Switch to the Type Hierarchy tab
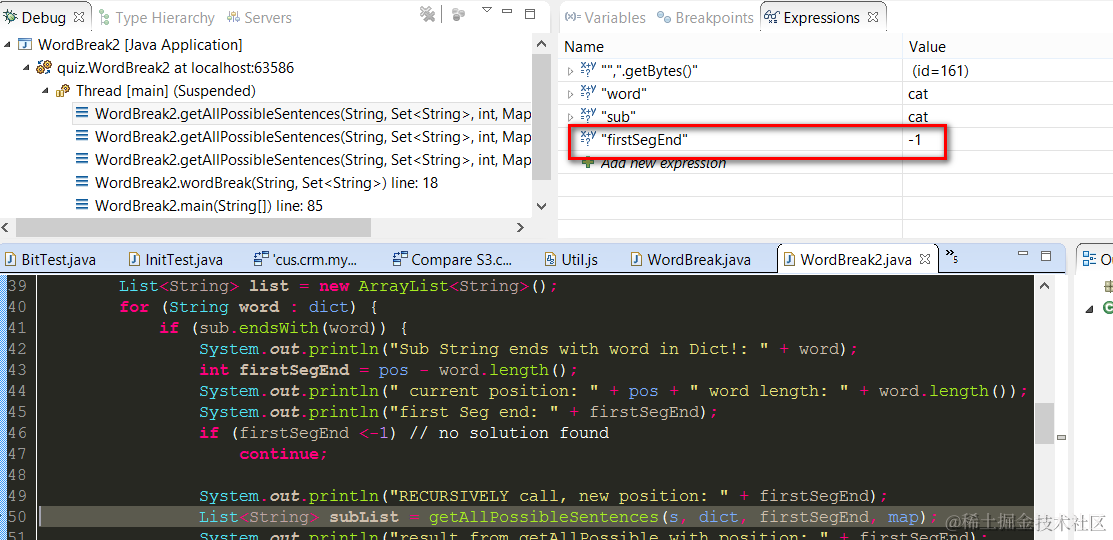The width and height of the screenshot is (1113, 540). [156, 17]
